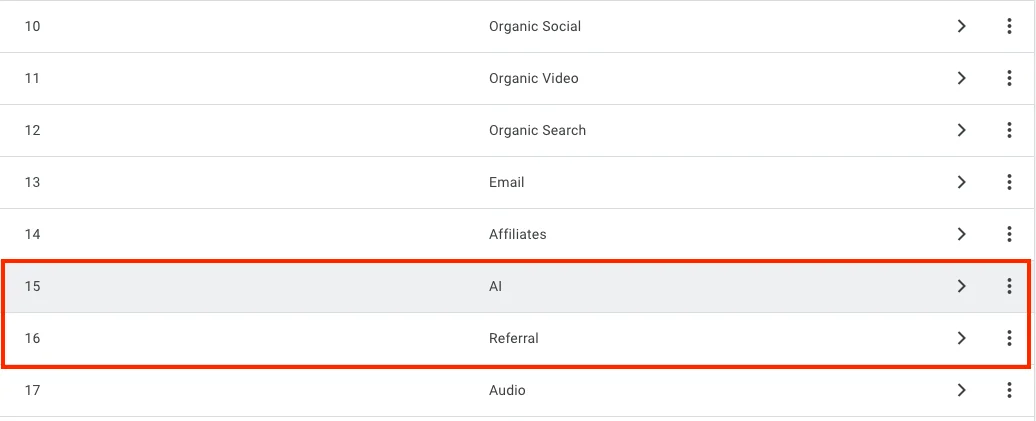Expand the Referral channel chevron
Image resolution: width=1036 pixels, height=421 pixels.
(x=961, y=338)
